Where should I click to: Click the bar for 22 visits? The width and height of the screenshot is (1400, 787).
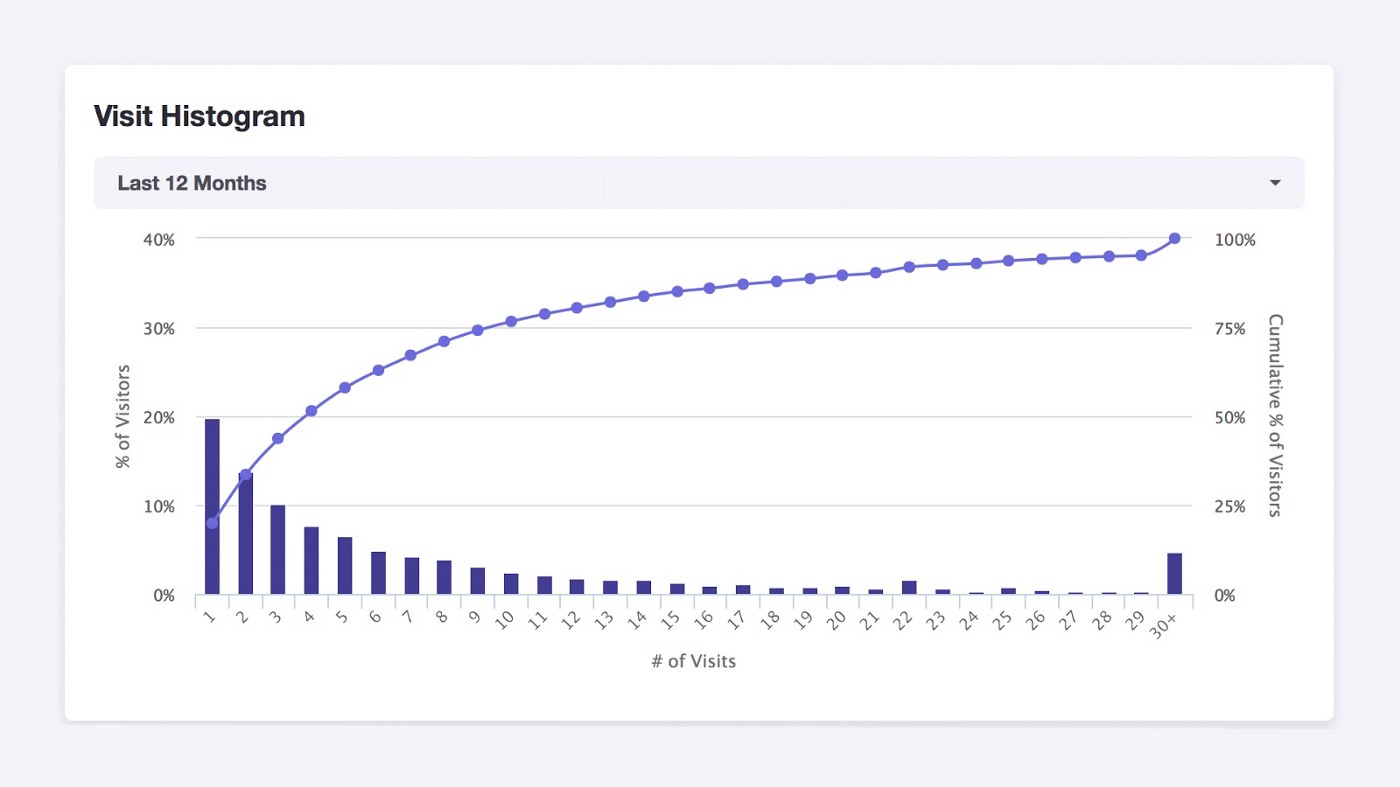pos(909,588)
